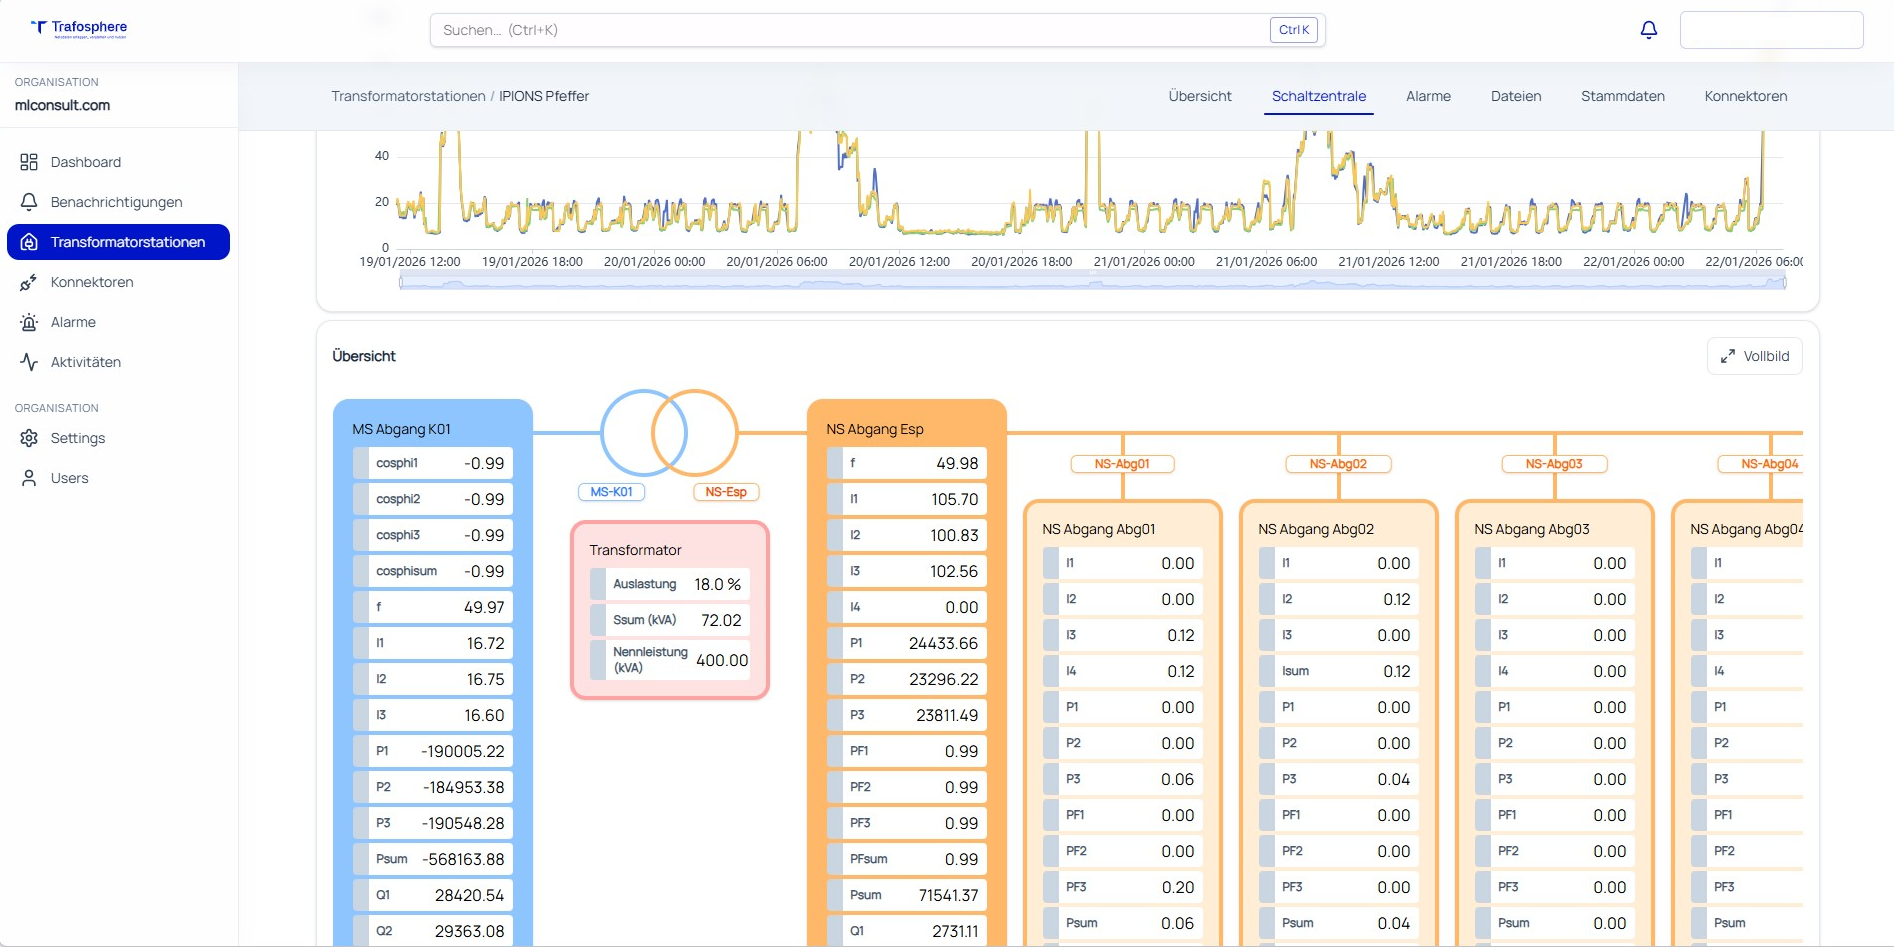This screenshot has height=947, width=1894.
Task: Click the Benachrichtigungen bell icon in sidebar
Action: [29, 202]
